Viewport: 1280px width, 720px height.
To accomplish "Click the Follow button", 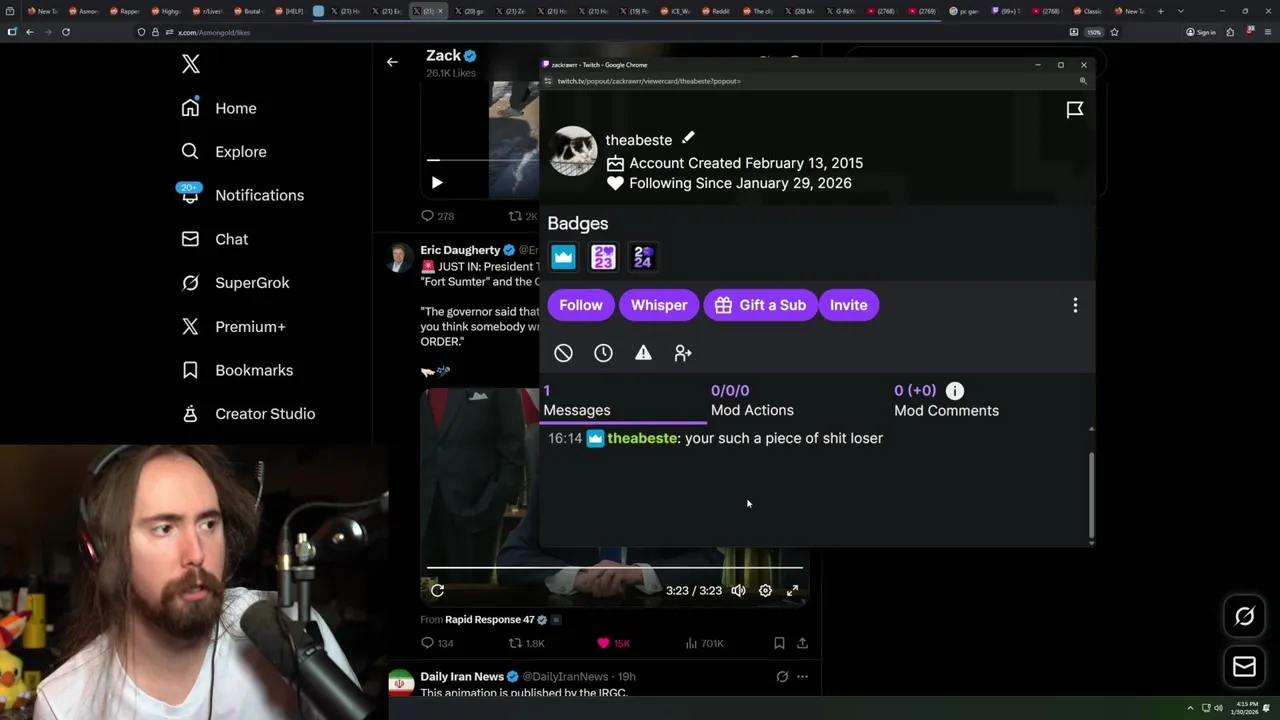I will point(581,305).
